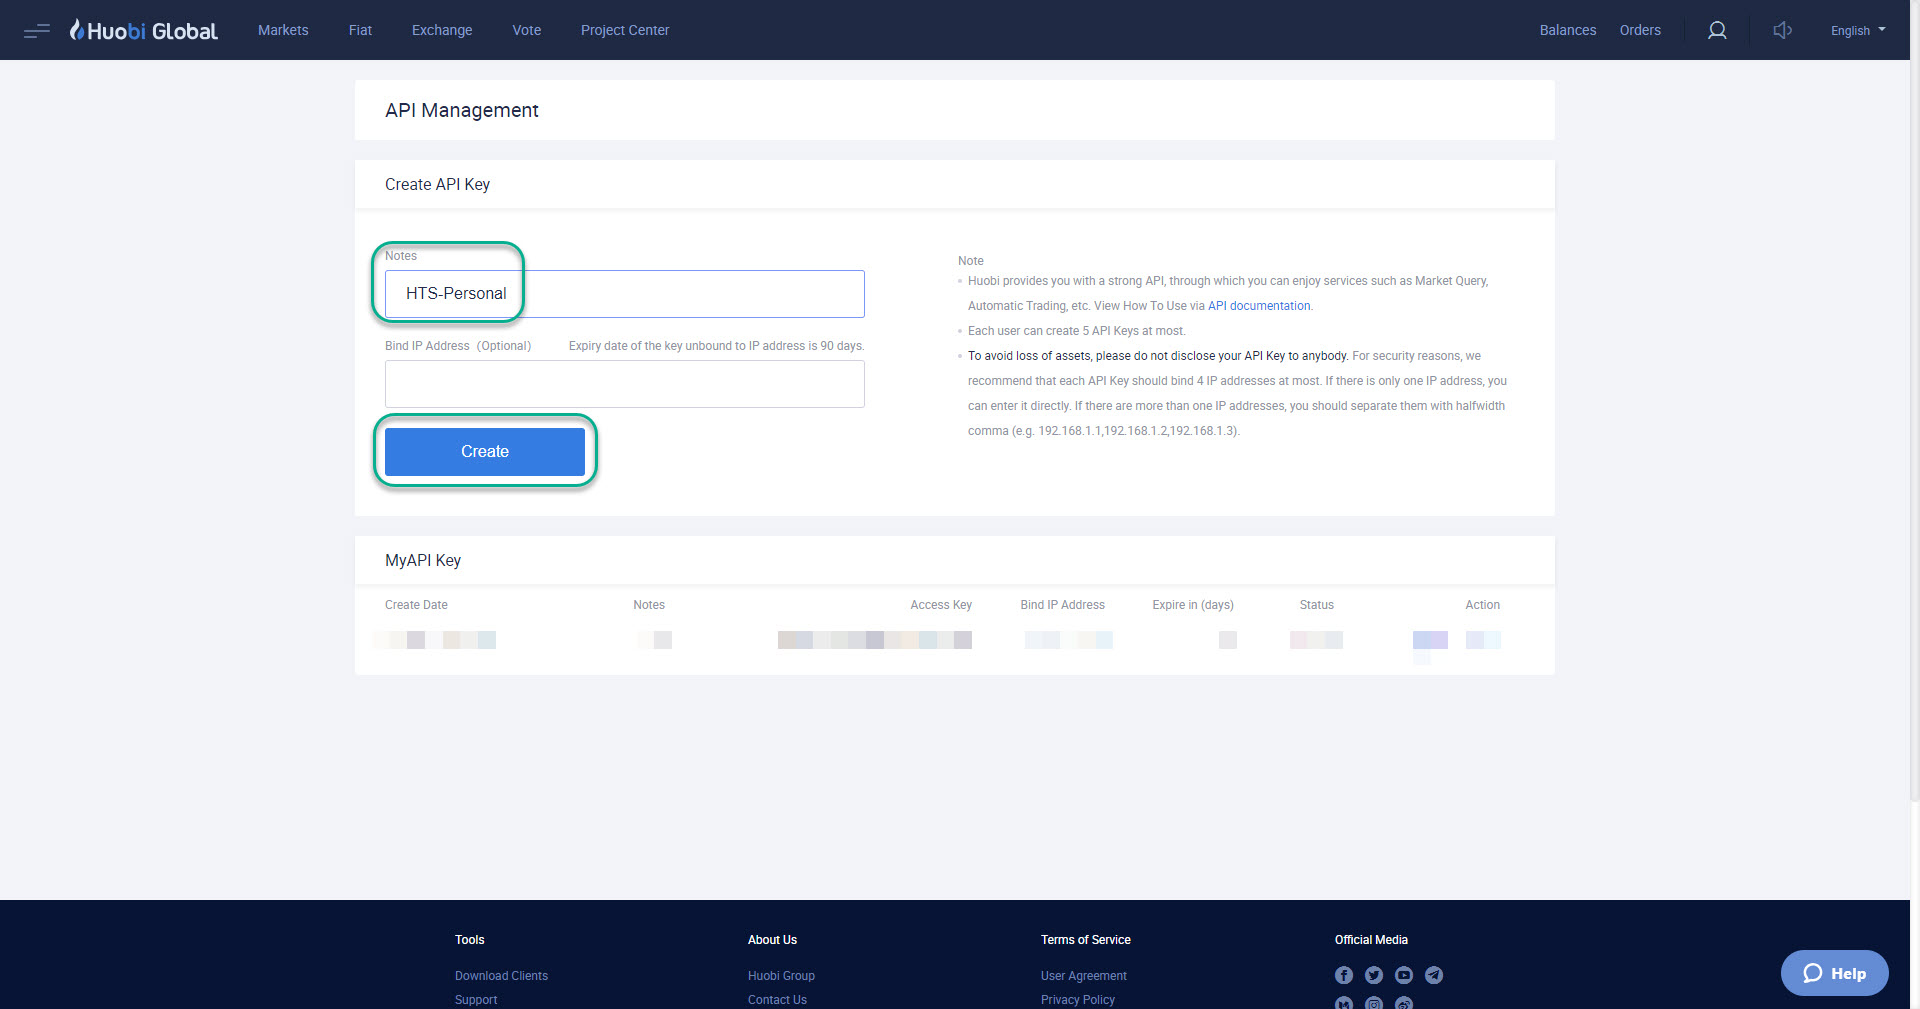Click the announcements speaker icon
1920x1009 pixels.
1782,30
